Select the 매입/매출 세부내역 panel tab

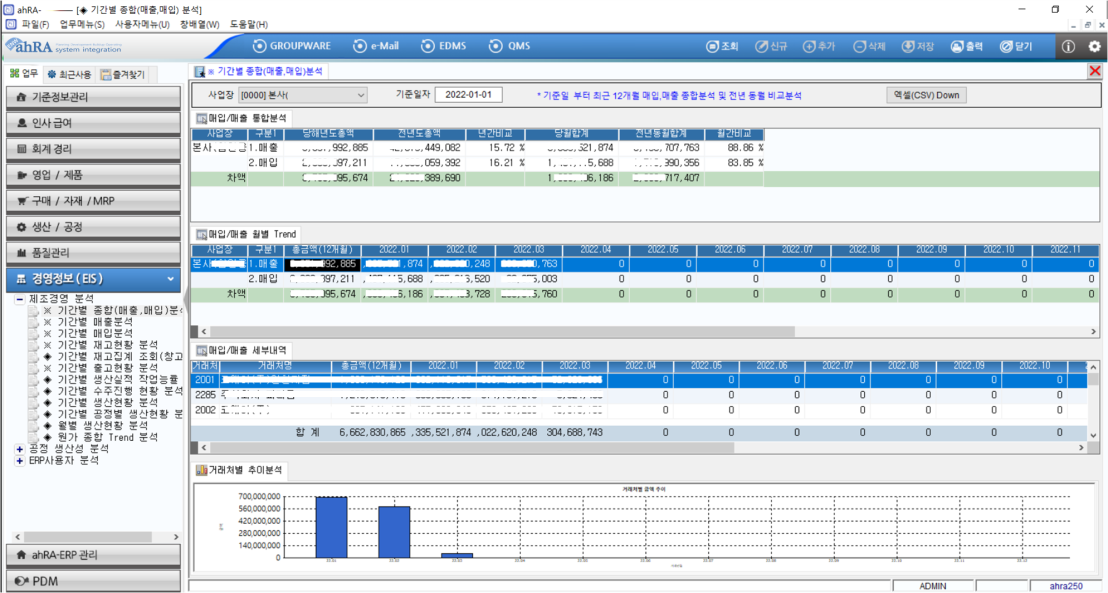coord(241,351)
